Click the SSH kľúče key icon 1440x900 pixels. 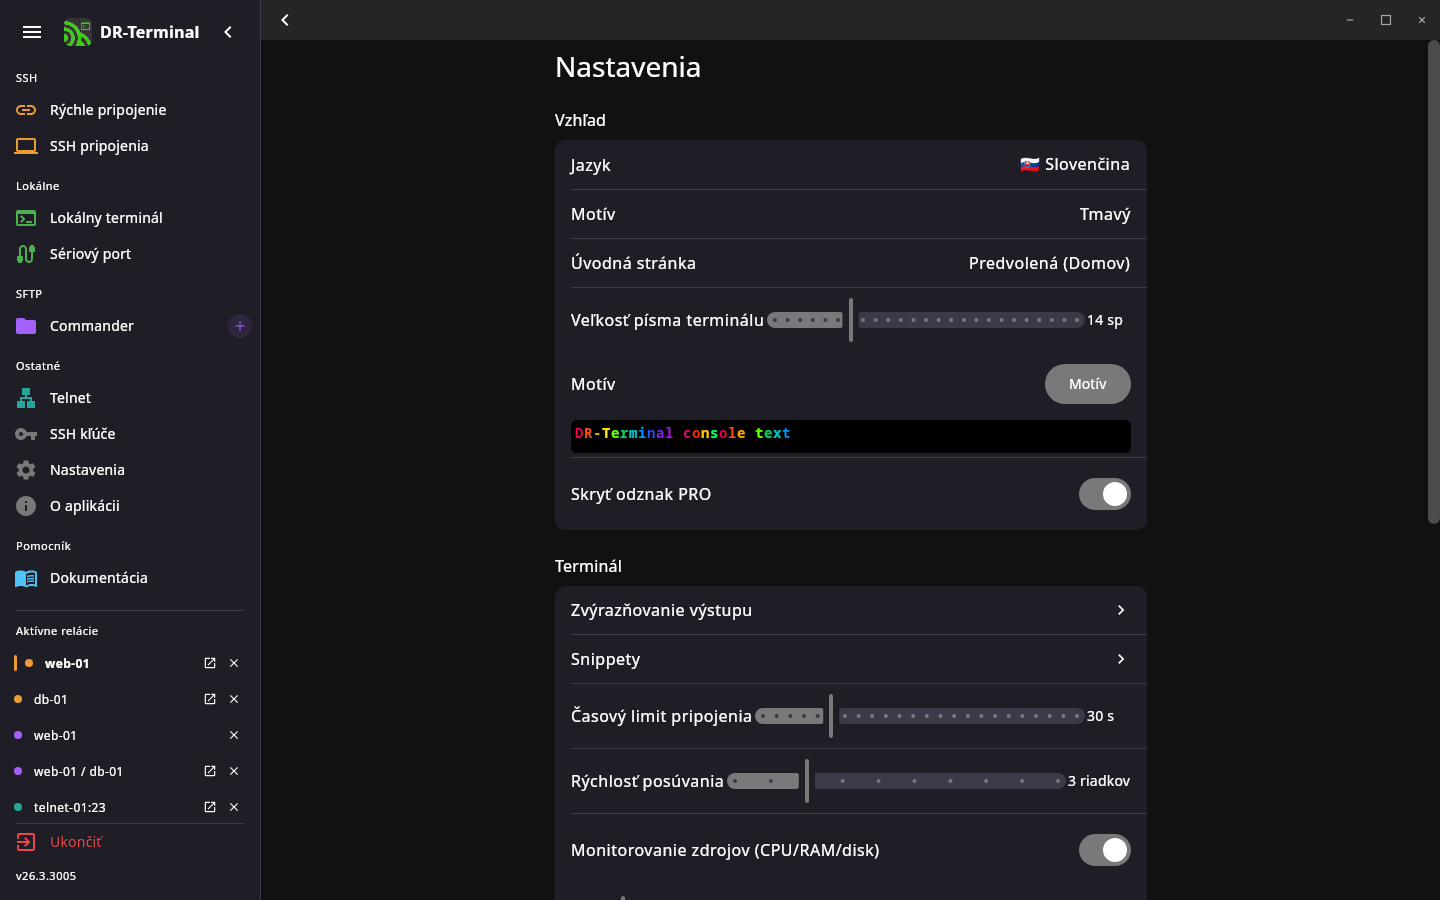[x=26, y=434]
